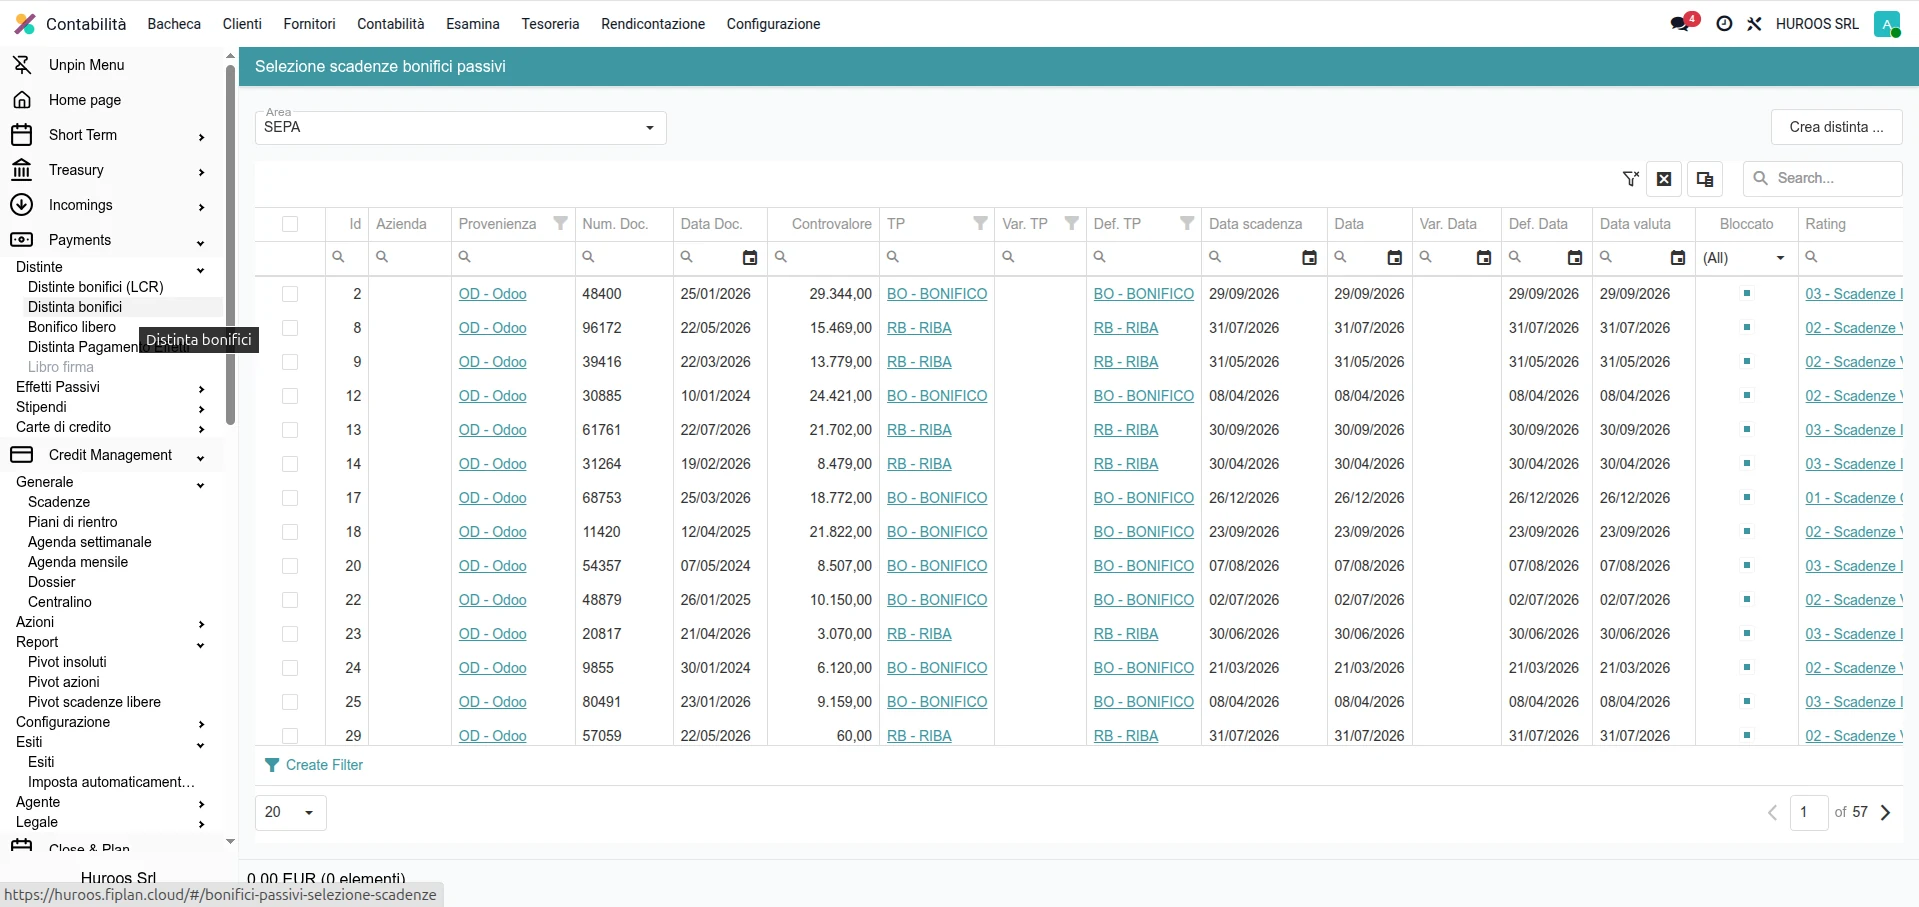This screenshot has width=1919, height=907.
Task: Click the Crea distinta button
Action: coord(1836,127)
